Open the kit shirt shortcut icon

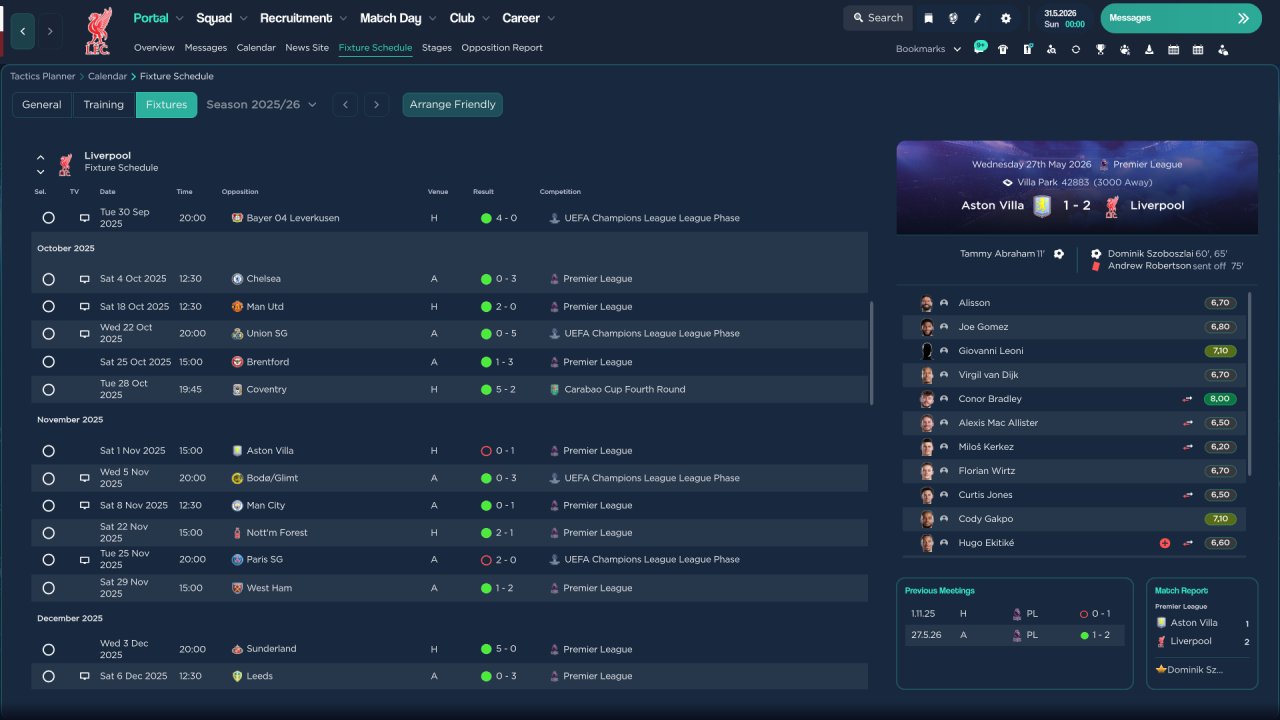1003,49
